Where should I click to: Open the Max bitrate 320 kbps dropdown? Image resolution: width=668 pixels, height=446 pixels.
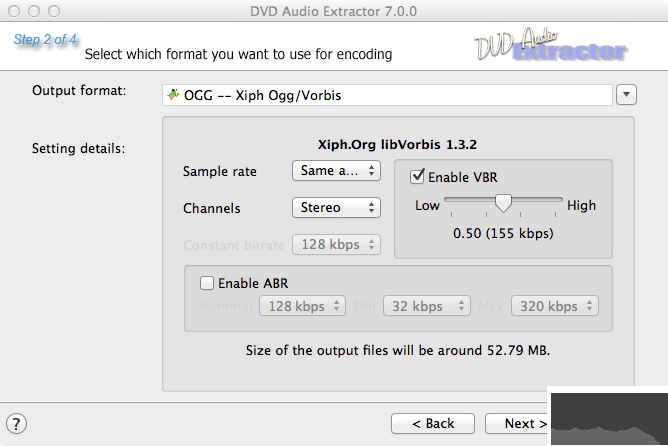[x=555, y=306]
